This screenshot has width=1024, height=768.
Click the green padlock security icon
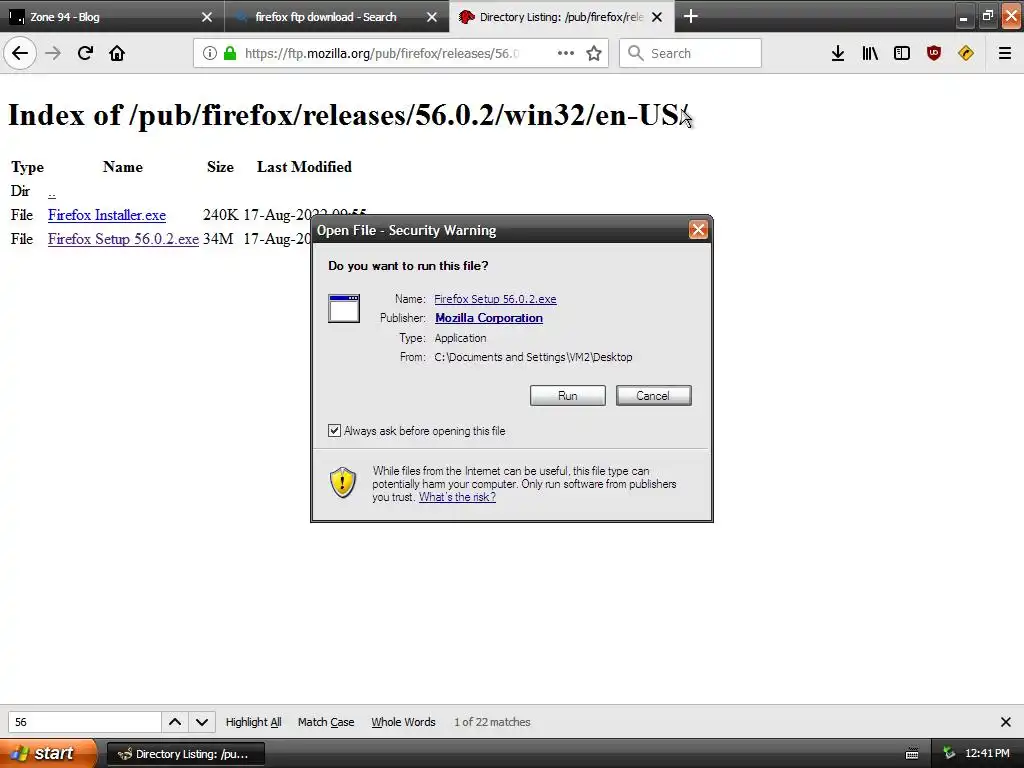230,53
